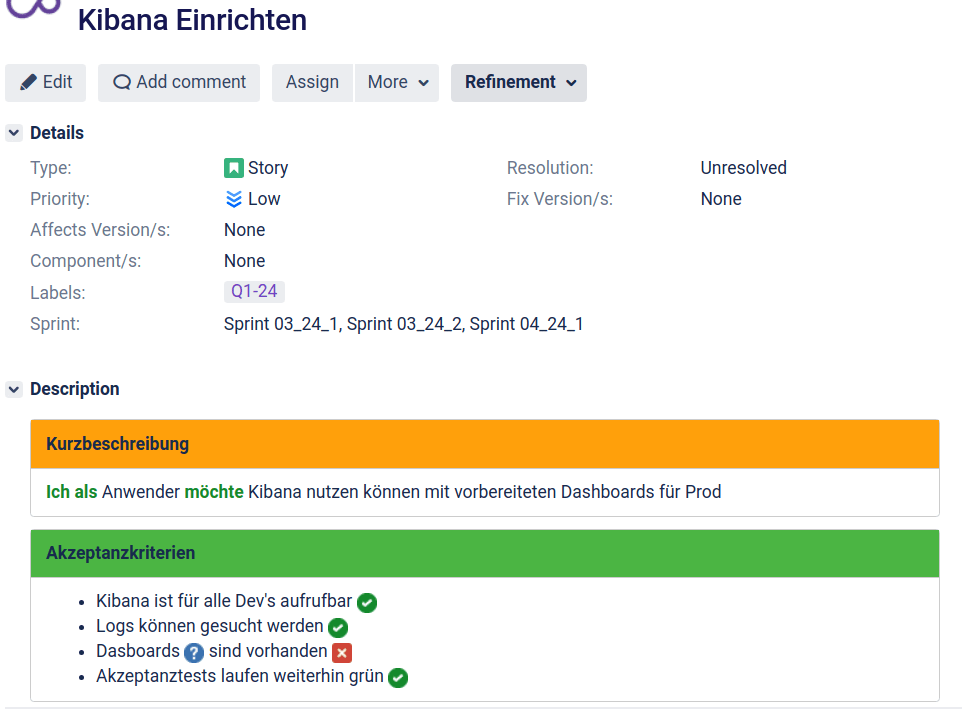Click the Details section heading
Screen dimensions: 962x725
(x=57, y=132)
